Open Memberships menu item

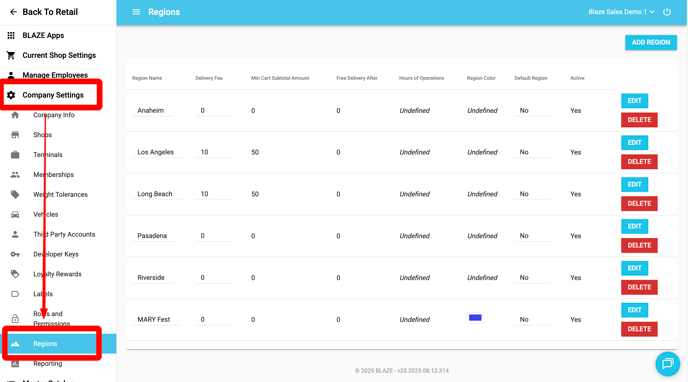click(54, 175)
